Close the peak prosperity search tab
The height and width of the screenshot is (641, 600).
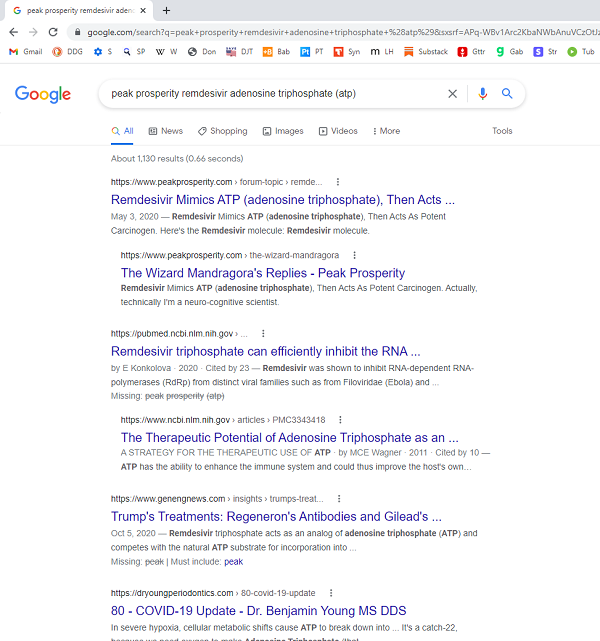tap(143, 11)
